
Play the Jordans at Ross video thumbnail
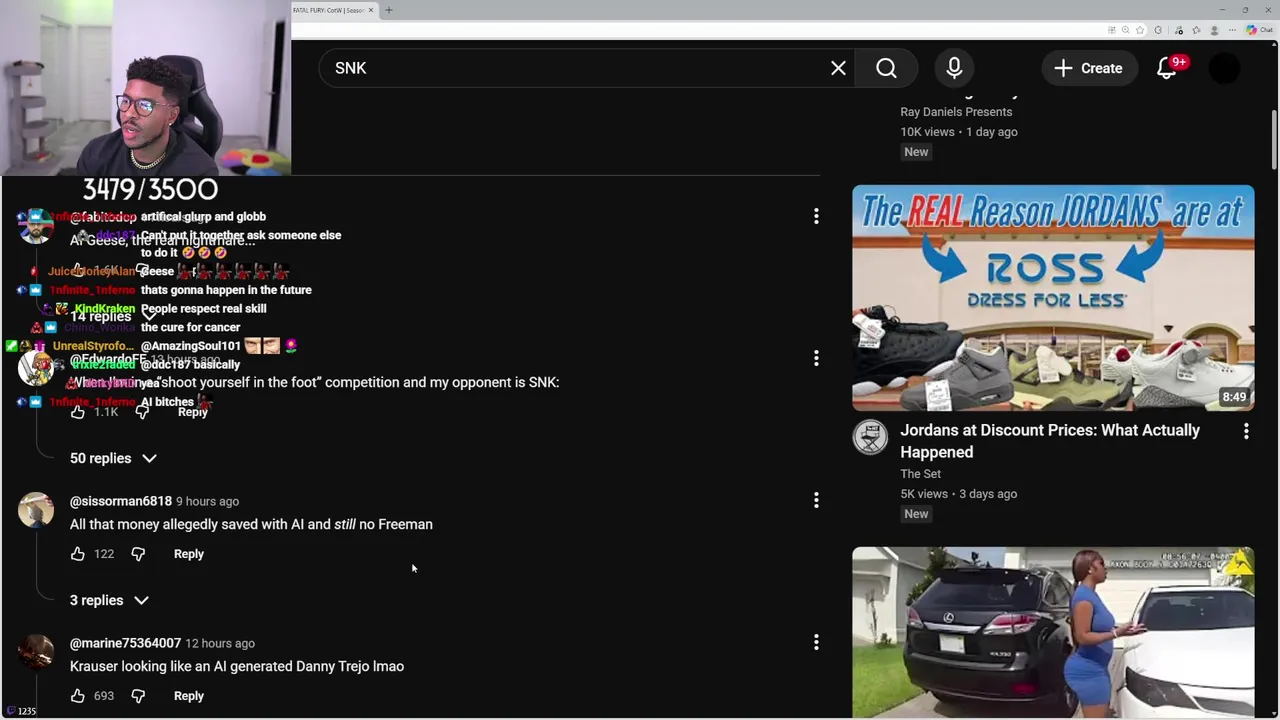pyautogui.click(x=1053, y=298)
